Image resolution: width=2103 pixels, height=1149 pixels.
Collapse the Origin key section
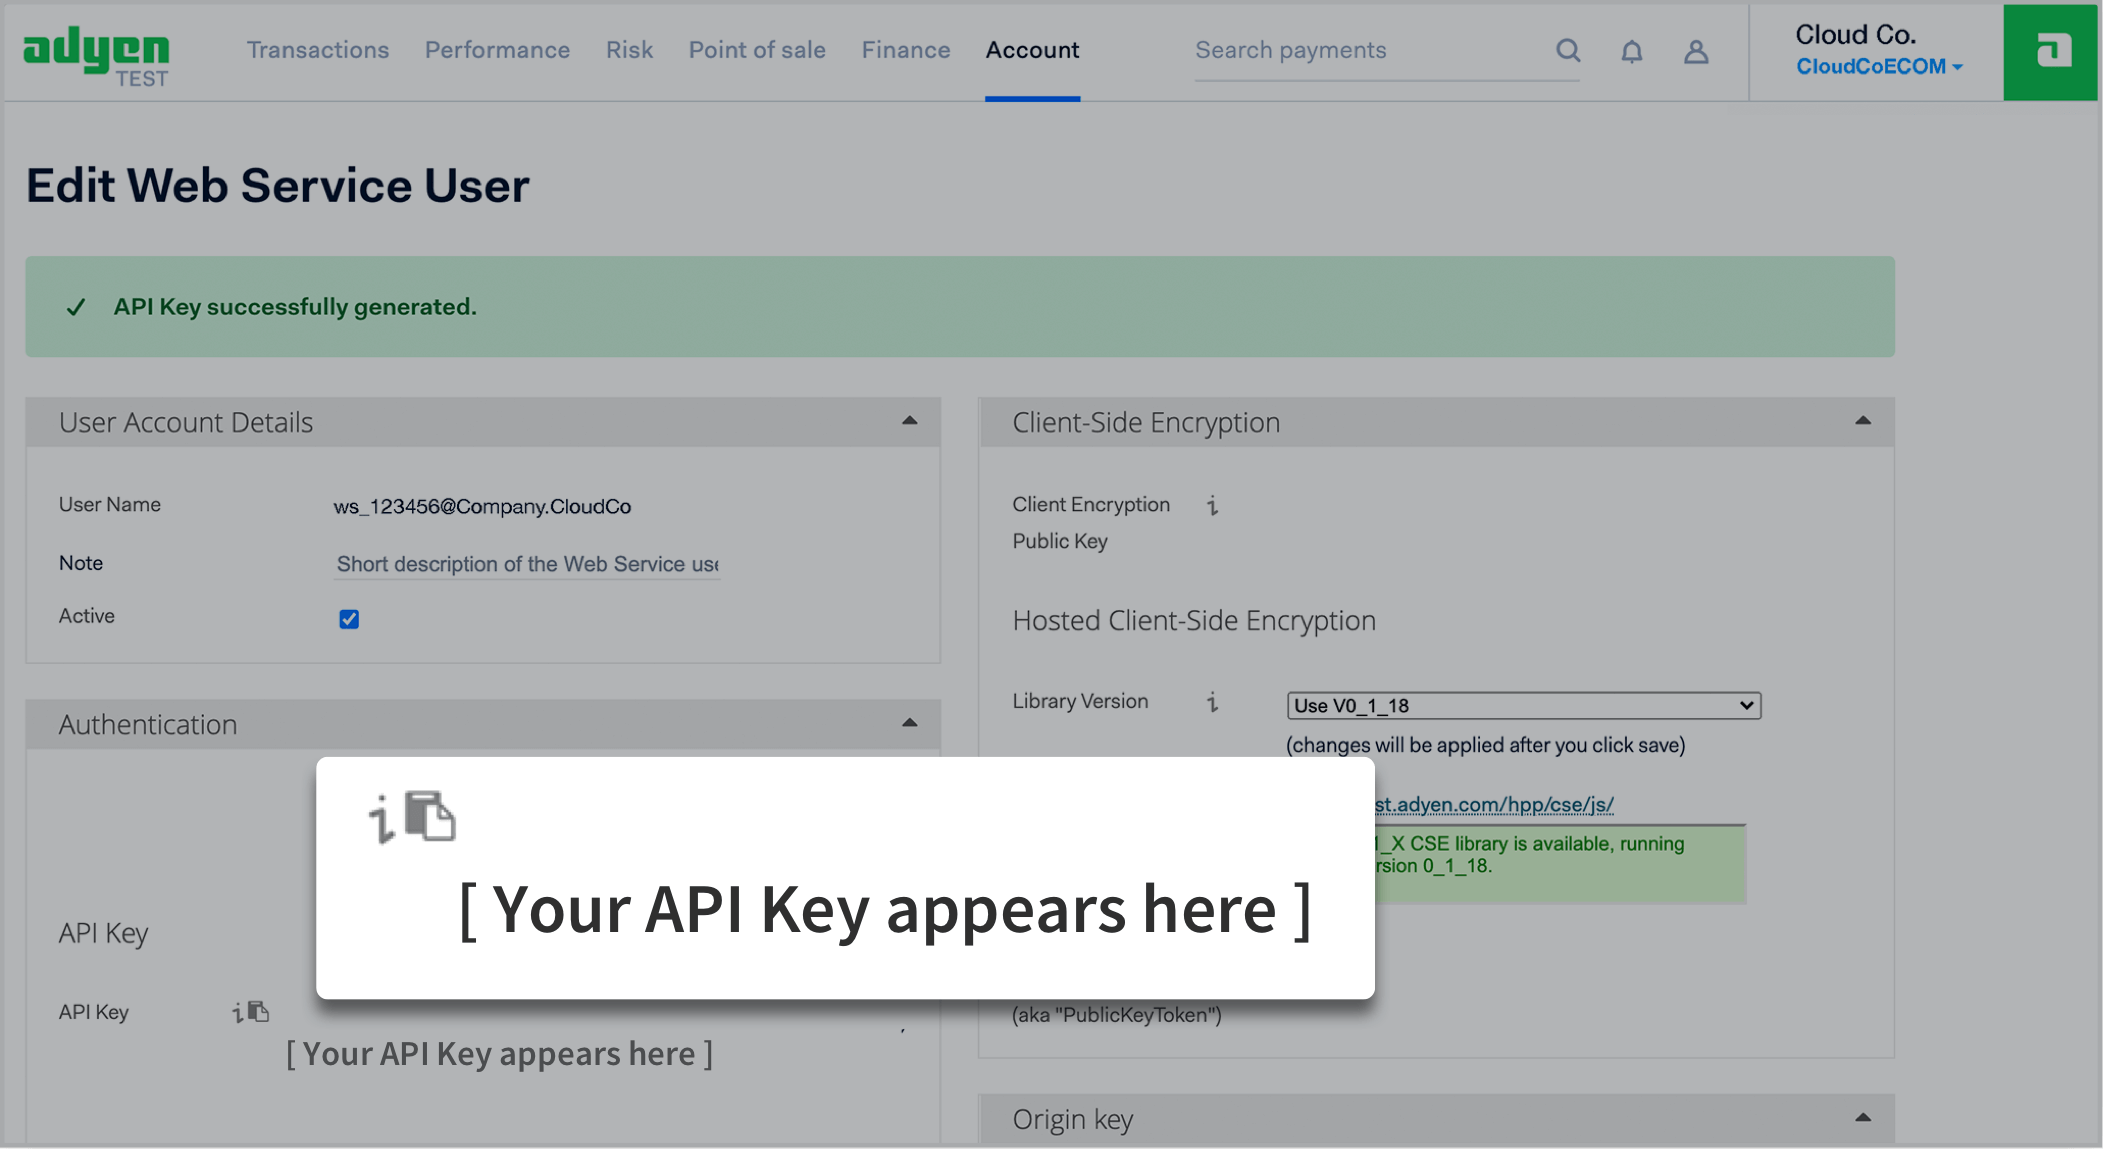[x=1862, y=1118]
